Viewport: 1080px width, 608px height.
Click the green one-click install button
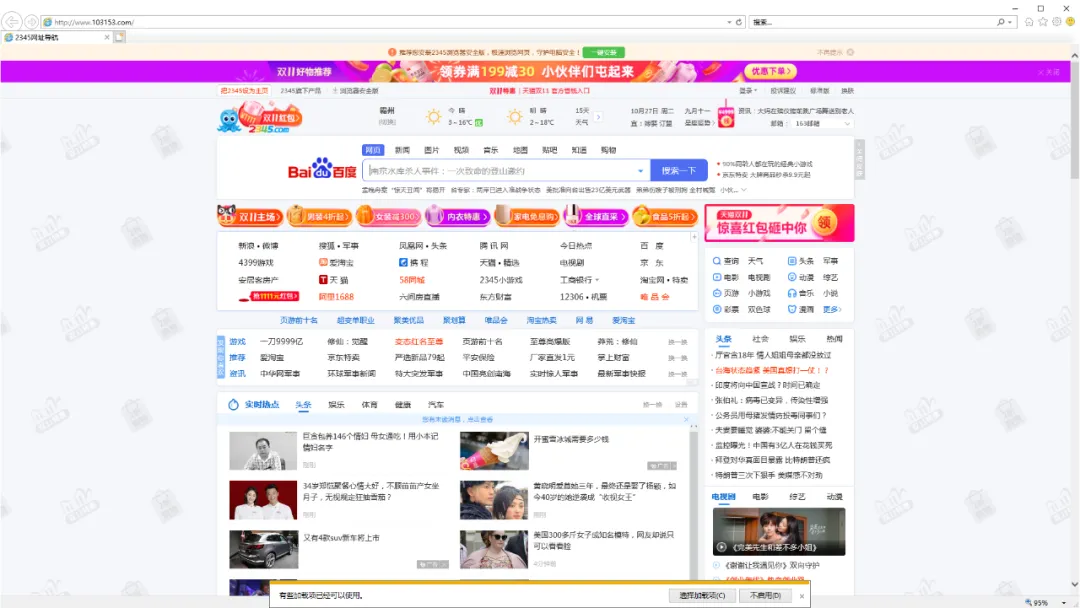pos(603,52)
